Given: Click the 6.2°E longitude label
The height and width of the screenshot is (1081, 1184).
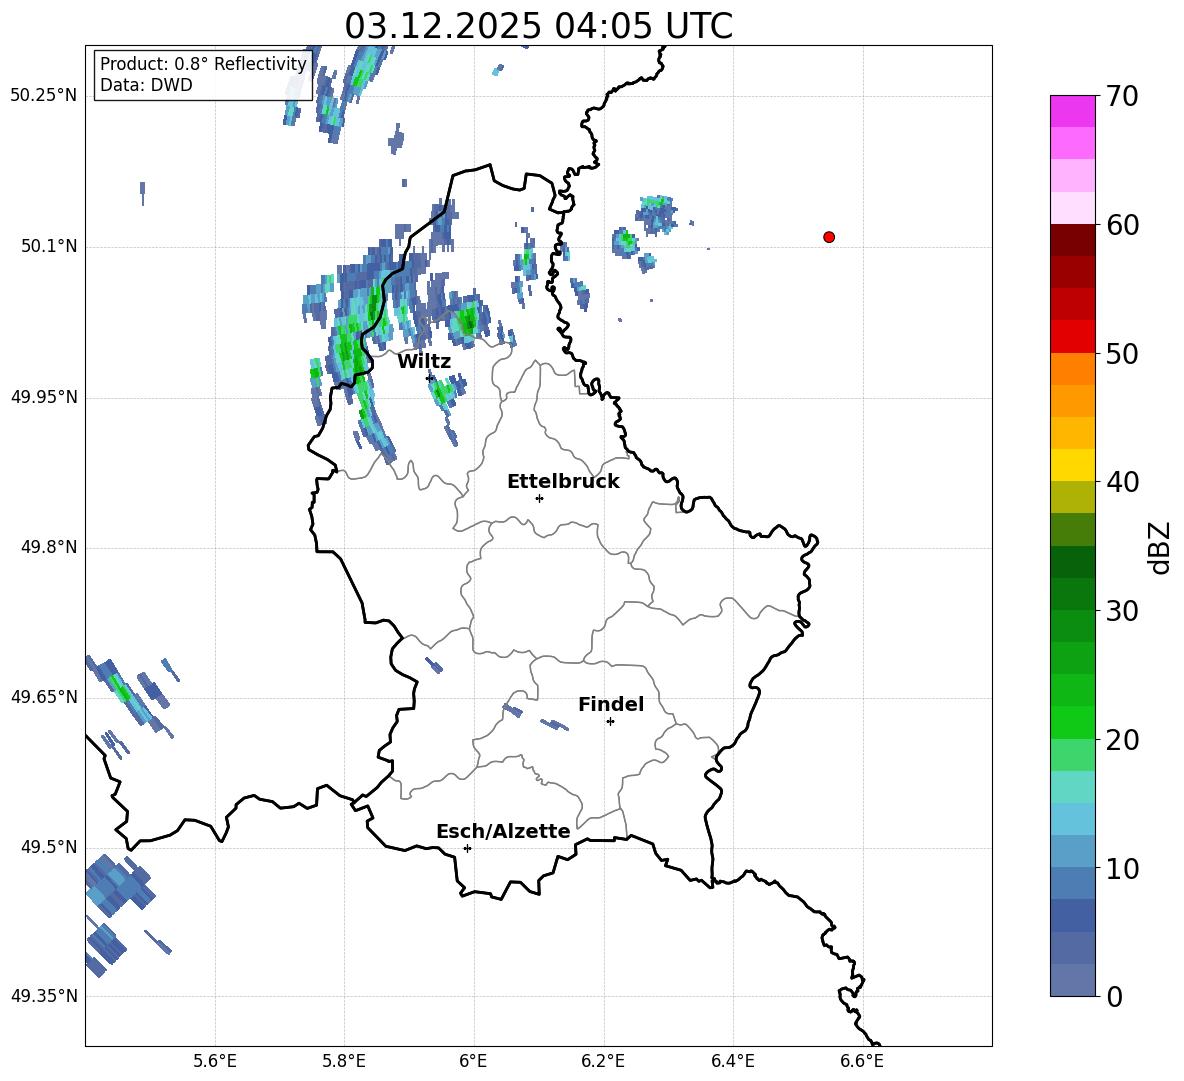Looking at the screenshot, I should click(603, 1061).
